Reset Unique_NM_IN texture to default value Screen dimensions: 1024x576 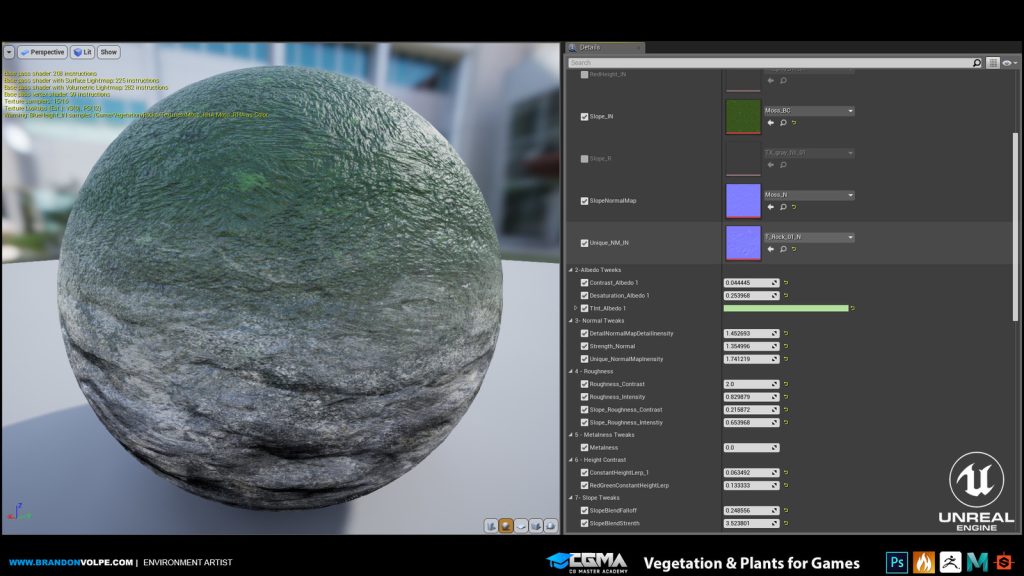pos(795,249)
